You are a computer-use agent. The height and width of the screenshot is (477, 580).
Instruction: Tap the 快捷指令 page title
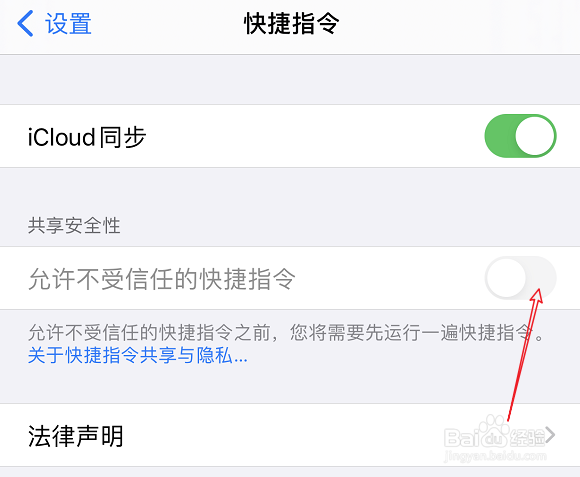291,23
